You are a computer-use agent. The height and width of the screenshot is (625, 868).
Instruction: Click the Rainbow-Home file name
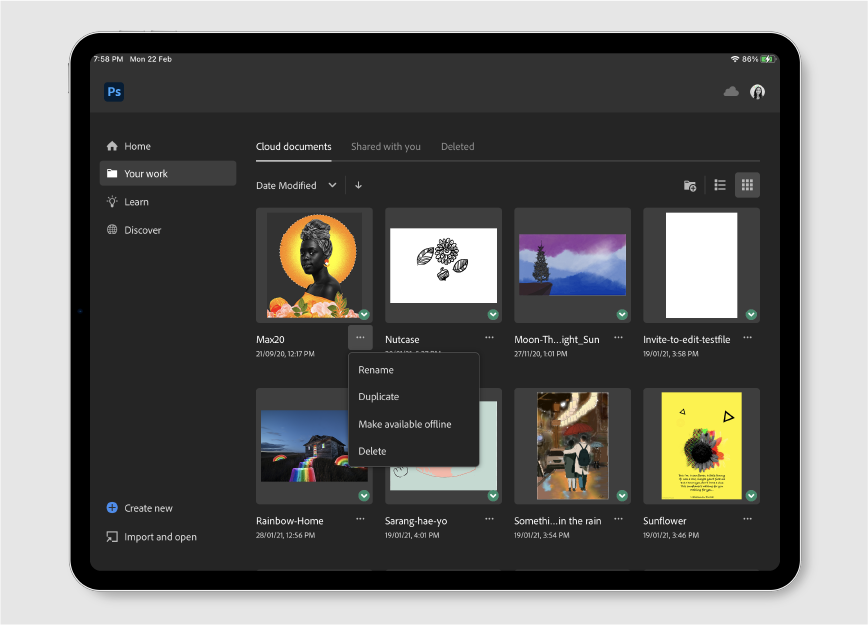click(290, 521)
